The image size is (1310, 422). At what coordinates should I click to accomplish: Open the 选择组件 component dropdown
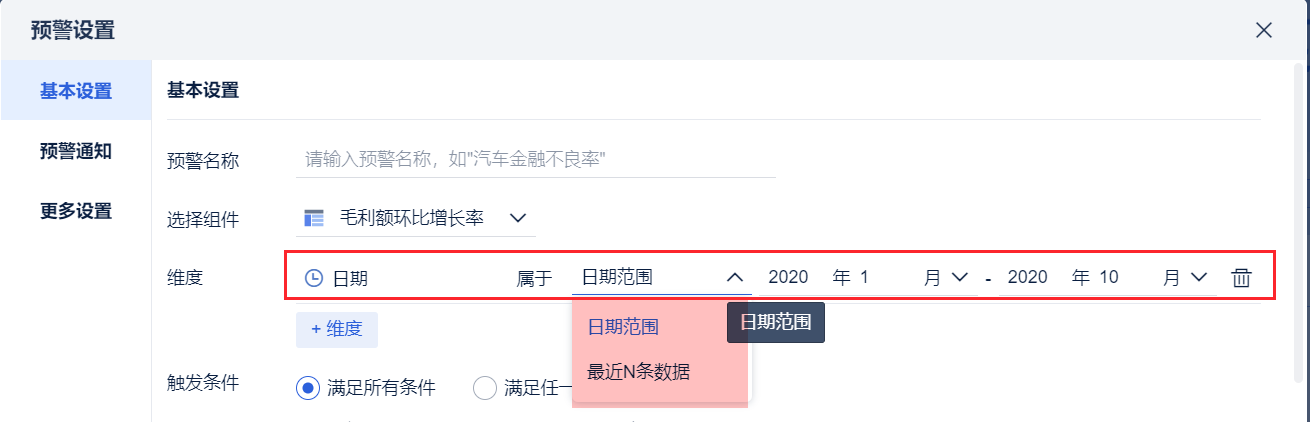coord(517,218)
